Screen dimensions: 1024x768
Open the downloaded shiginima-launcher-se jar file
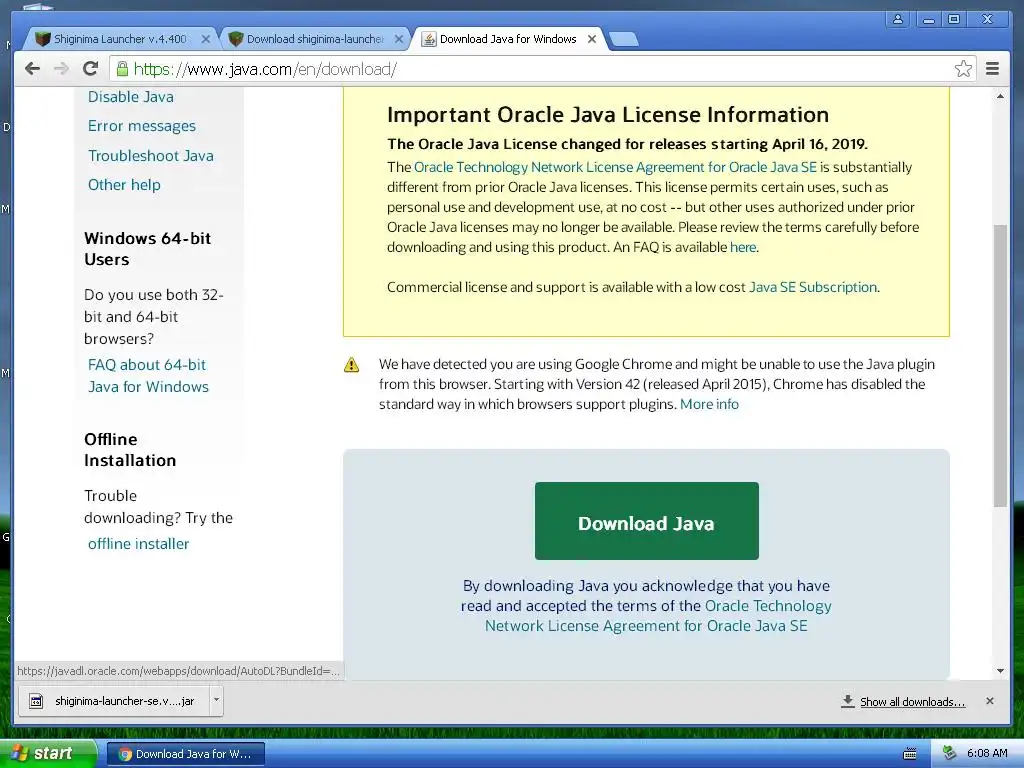tap(114, 701)
